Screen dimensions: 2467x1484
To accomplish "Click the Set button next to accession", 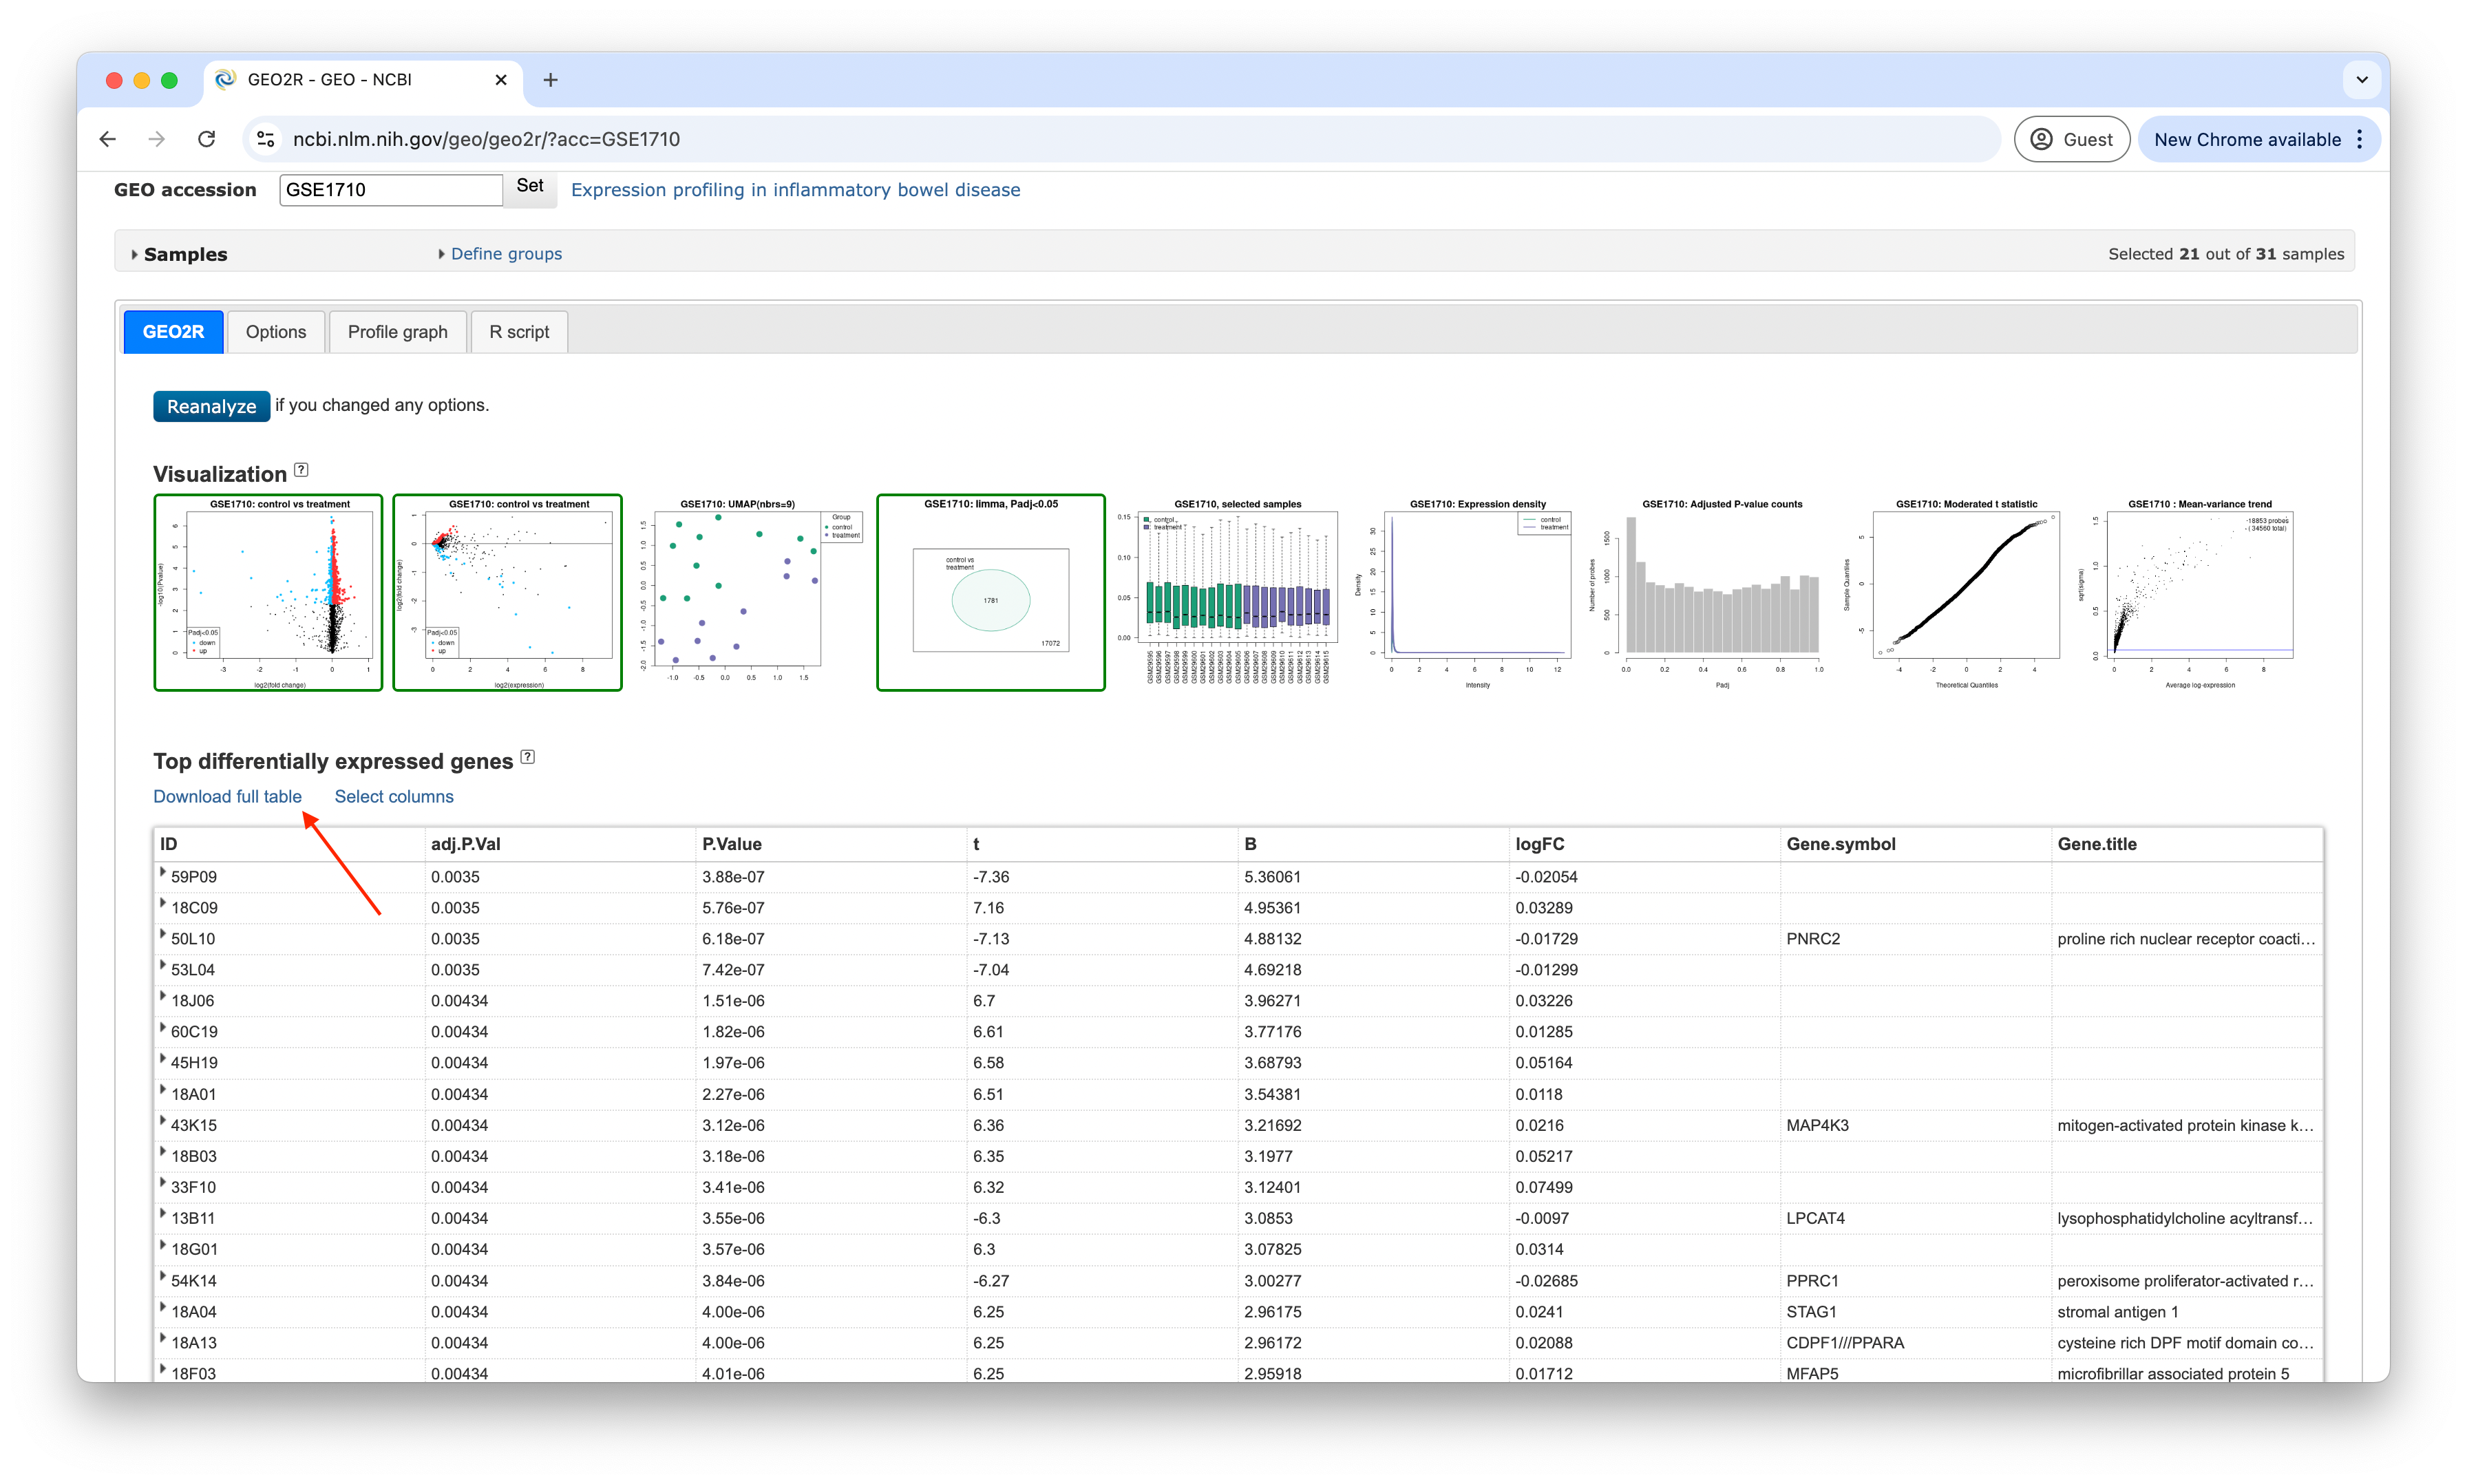I will (530, 187).
